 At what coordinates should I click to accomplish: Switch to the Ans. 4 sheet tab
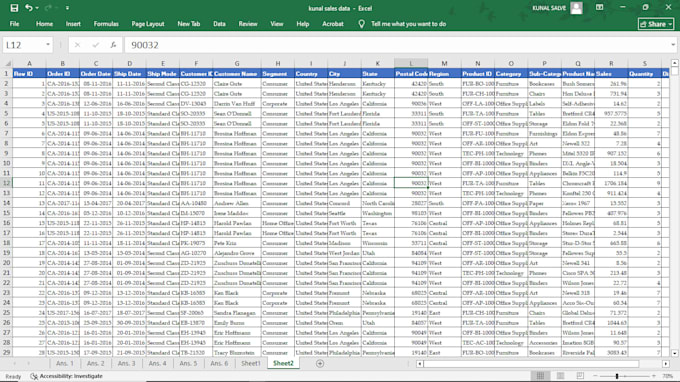coord(157,363)
